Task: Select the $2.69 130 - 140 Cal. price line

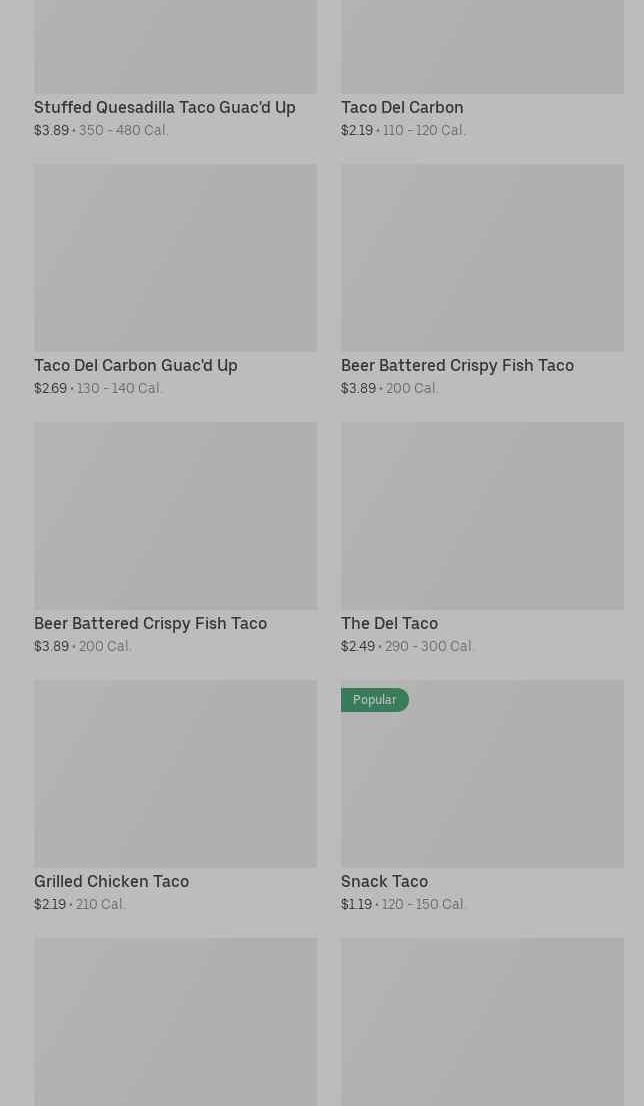Action: [x=98, y=388]
